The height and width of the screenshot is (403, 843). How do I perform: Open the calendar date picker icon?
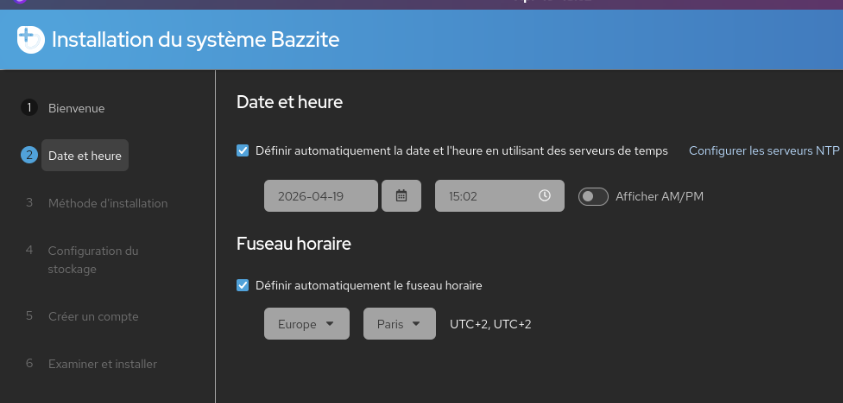[401, 196]
